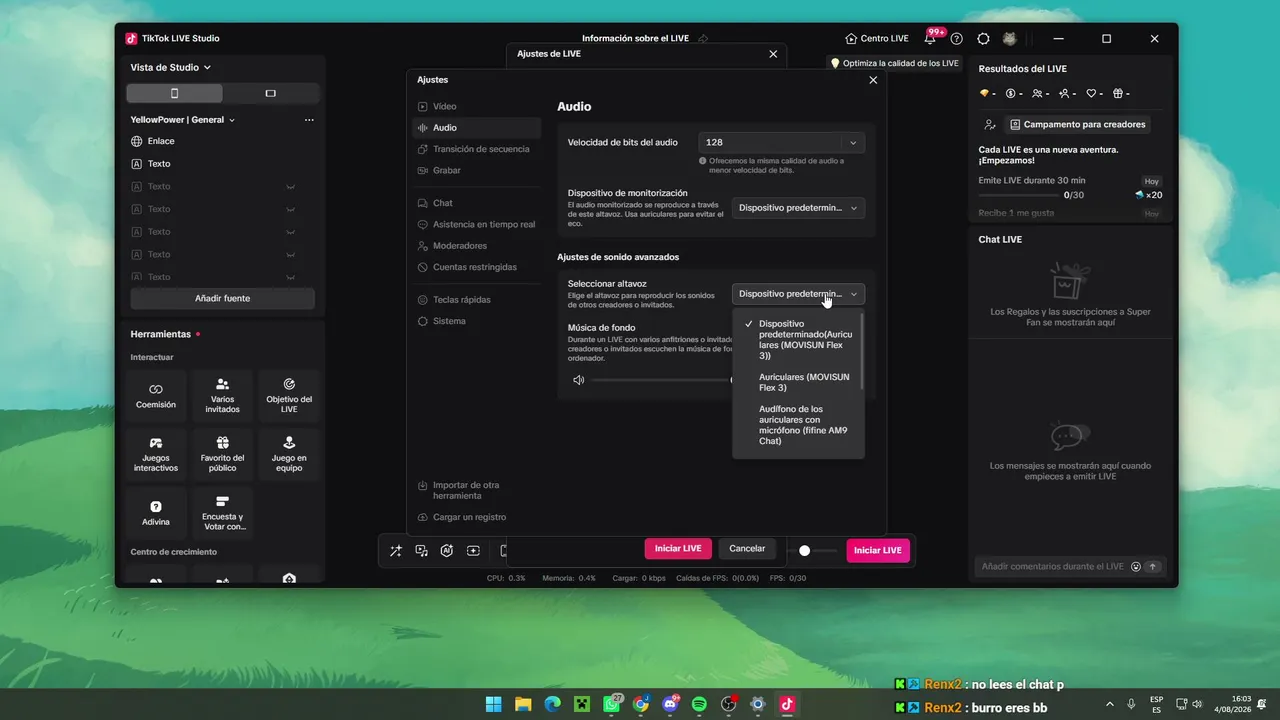Open Transición de secuencia settings
1280x720 pixels.
tap(476, 149)
